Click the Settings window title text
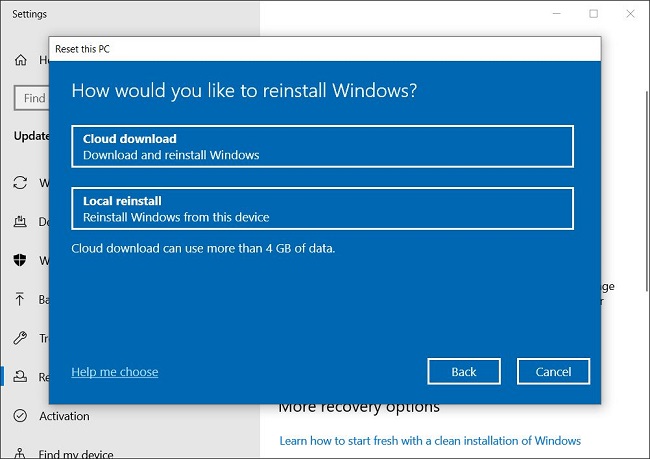This screenshot has height=459, width=650. tap(29, 14)
